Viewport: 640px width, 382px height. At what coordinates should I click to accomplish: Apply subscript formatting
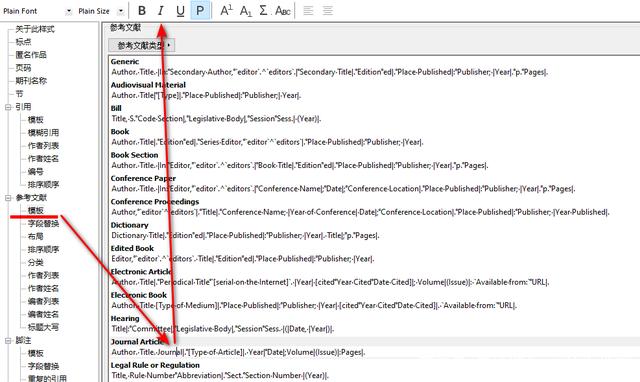[x=245, y=11]
